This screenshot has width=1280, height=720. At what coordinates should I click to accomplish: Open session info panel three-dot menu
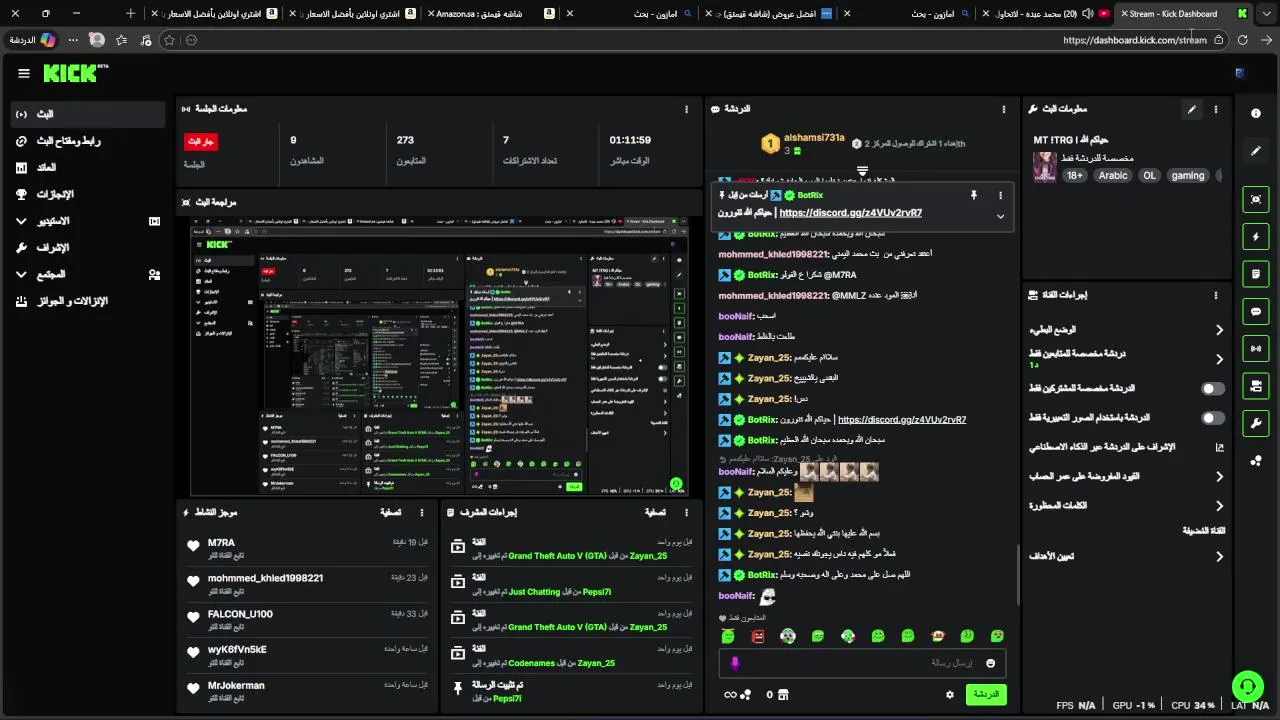pyautogui.click(x=686, y=109)
